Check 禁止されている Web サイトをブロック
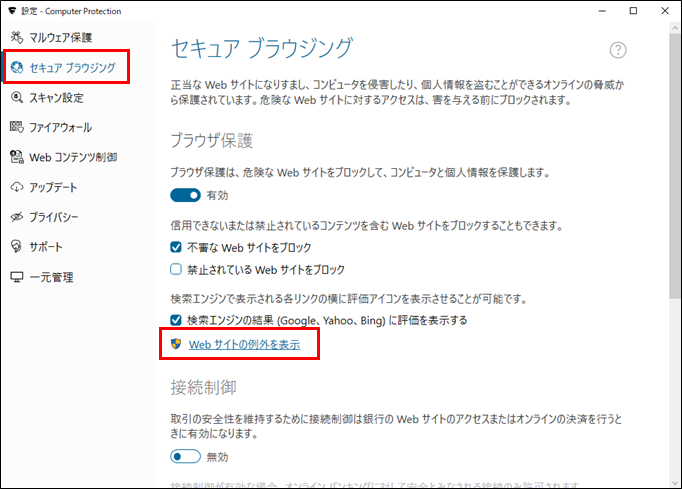The width and height of the screenshot is (682, 489). [x=176, y=269]
